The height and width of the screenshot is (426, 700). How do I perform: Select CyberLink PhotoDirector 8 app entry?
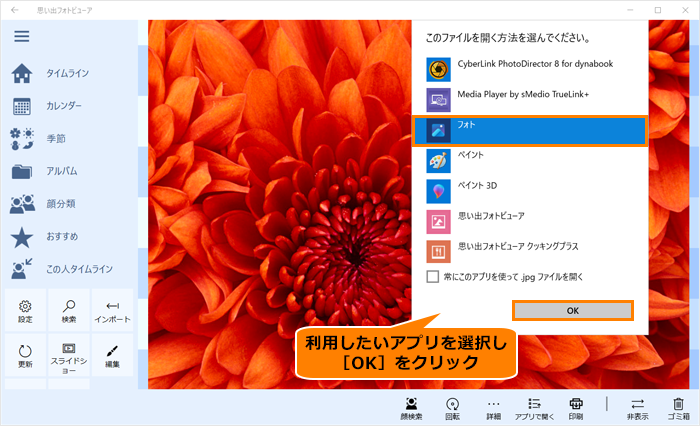coord(530,69)
